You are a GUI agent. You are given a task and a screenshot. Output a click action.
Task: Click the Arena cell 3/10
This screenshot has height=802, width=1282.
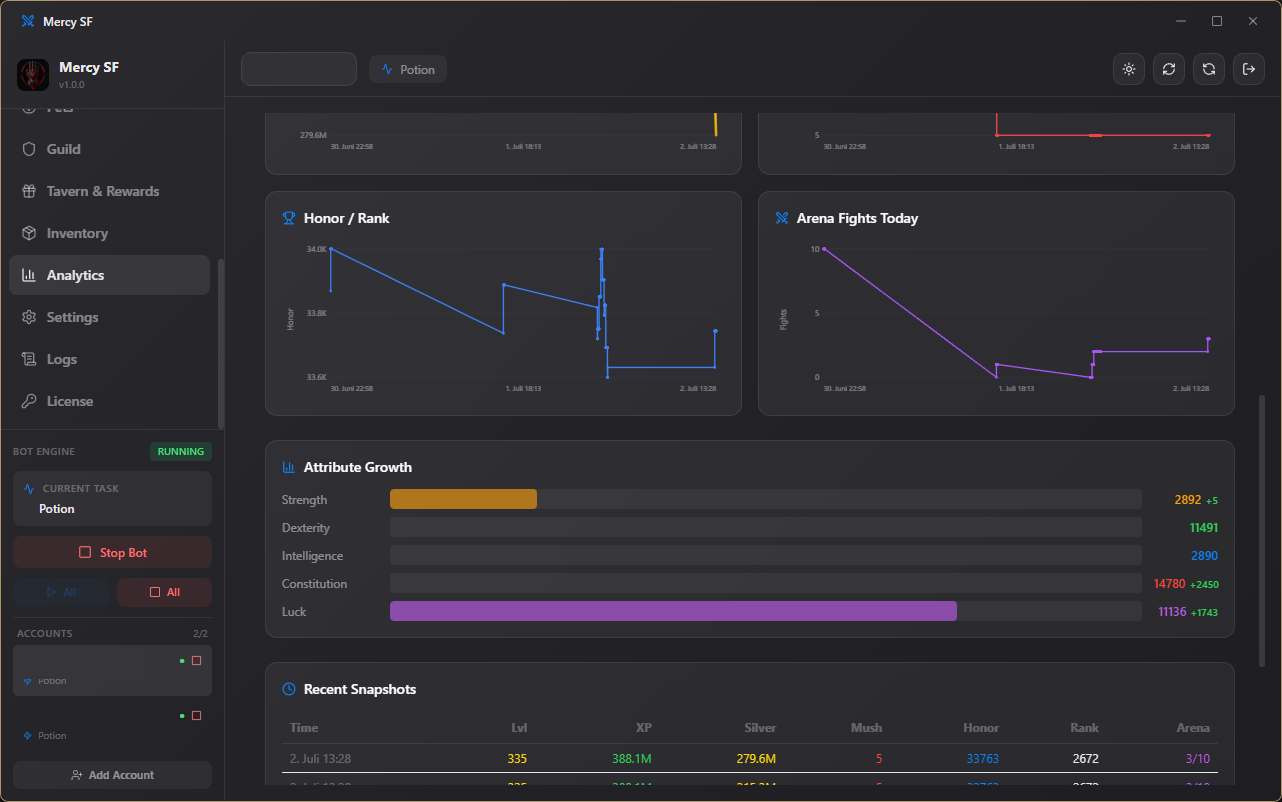click(1198, 759)
